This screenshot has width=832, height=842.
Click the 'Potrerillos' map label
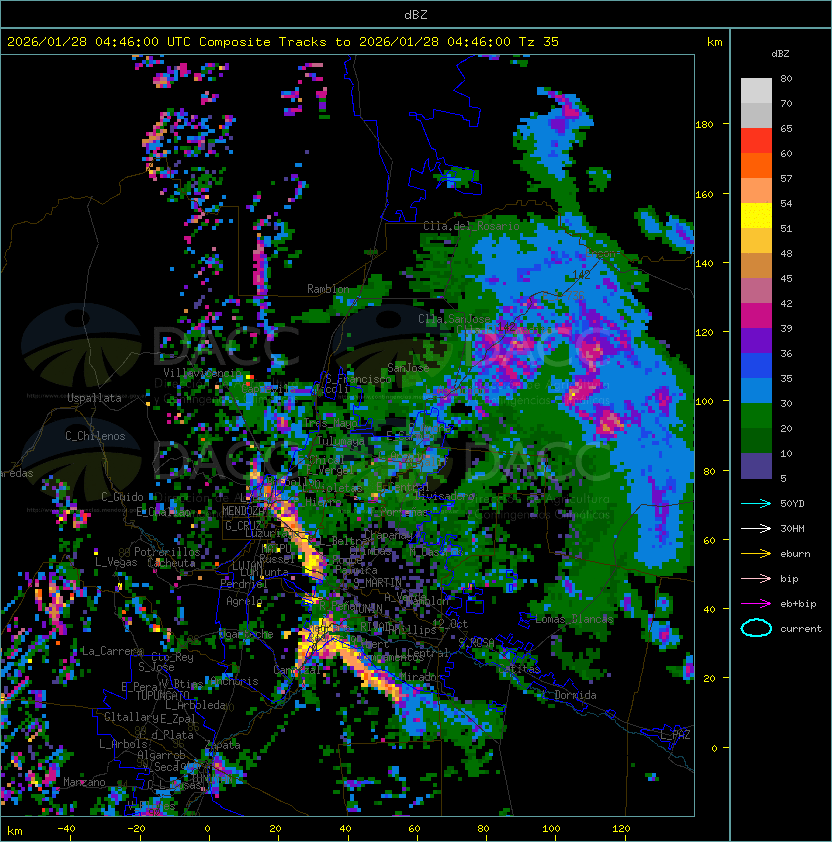pyautogui.click(x=167, y=552)
